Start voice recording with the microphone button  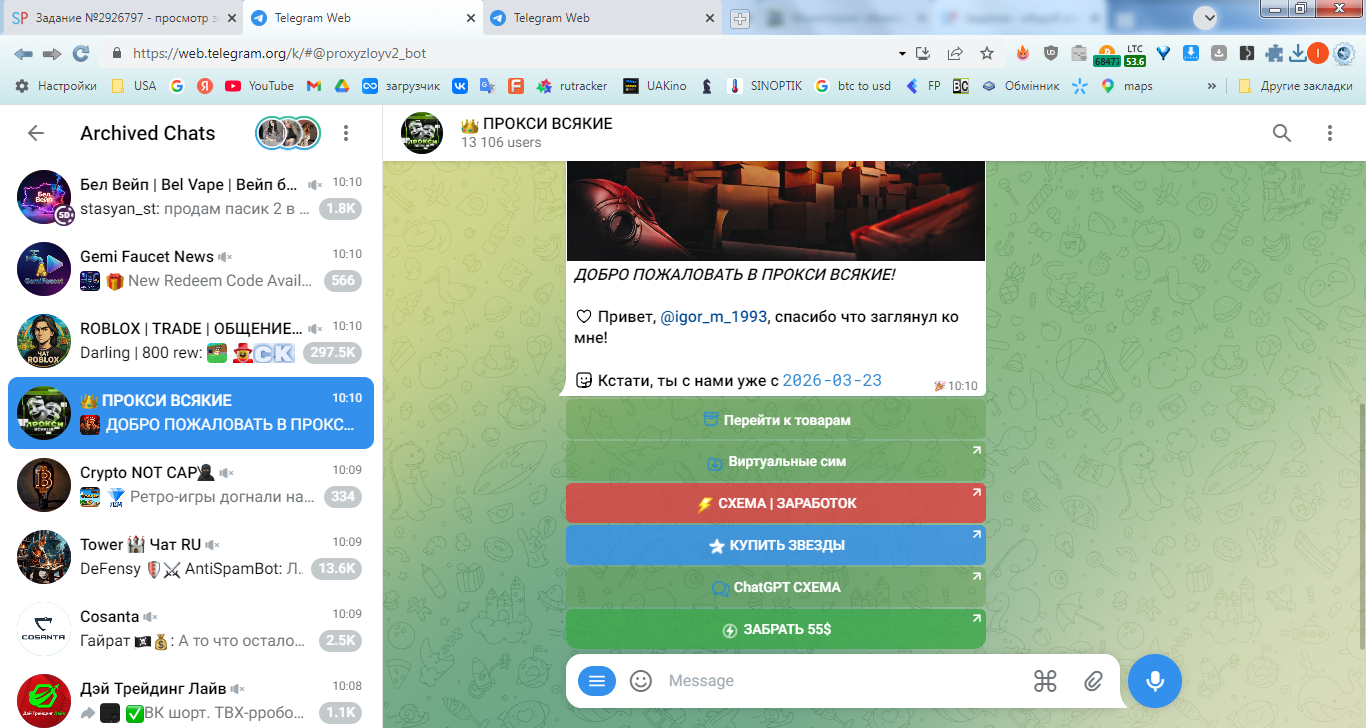[x=1155, y=681]
